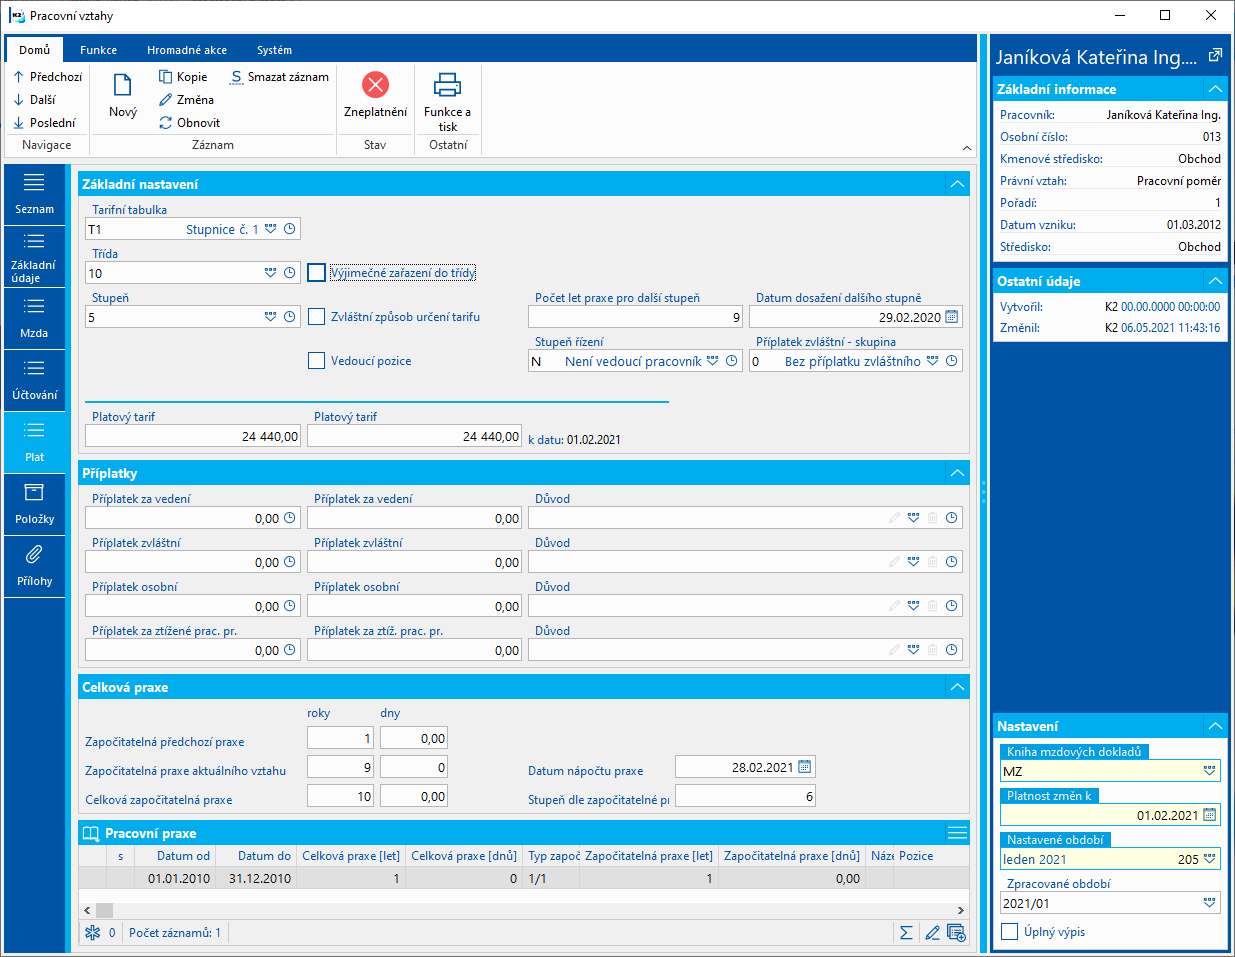Open calendar for Datum nápočtu praxe
This screenshot has height=957, width=1235.
tap(805, 767)
